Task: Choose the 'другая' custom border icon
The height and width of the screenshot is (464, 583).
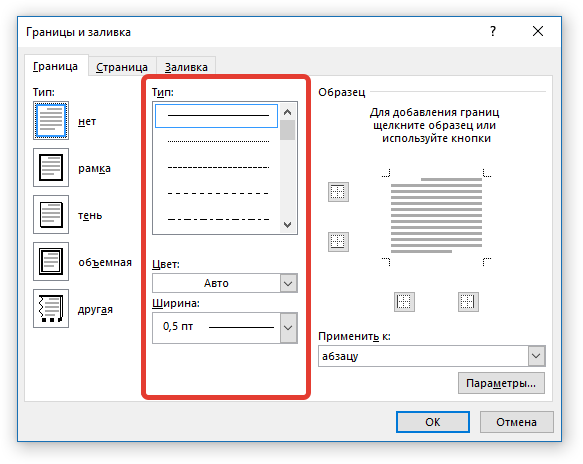Action: point(51,309)
